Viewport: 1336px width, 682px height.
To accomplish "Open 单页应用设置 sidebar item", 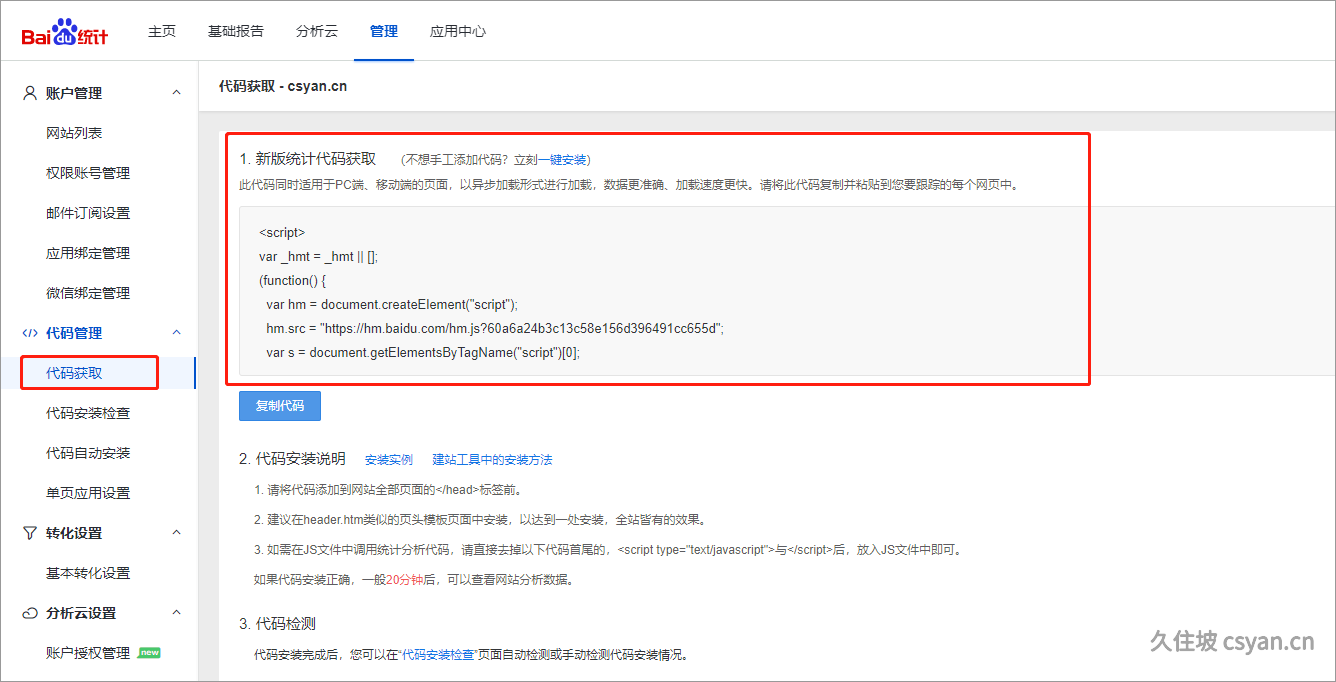I will [88, 493].
